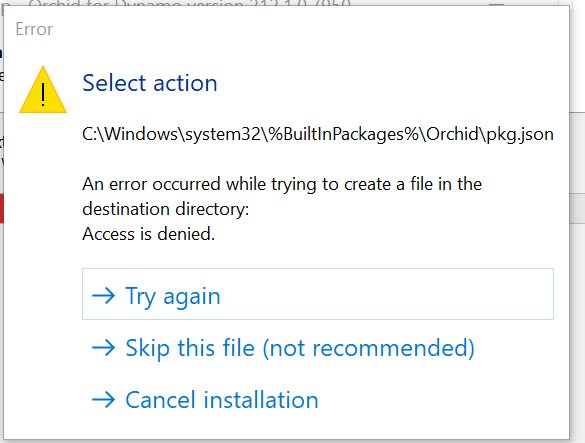Click the 'An error occurred while trying' message line
585x443 pixels.
click(282, 184)
